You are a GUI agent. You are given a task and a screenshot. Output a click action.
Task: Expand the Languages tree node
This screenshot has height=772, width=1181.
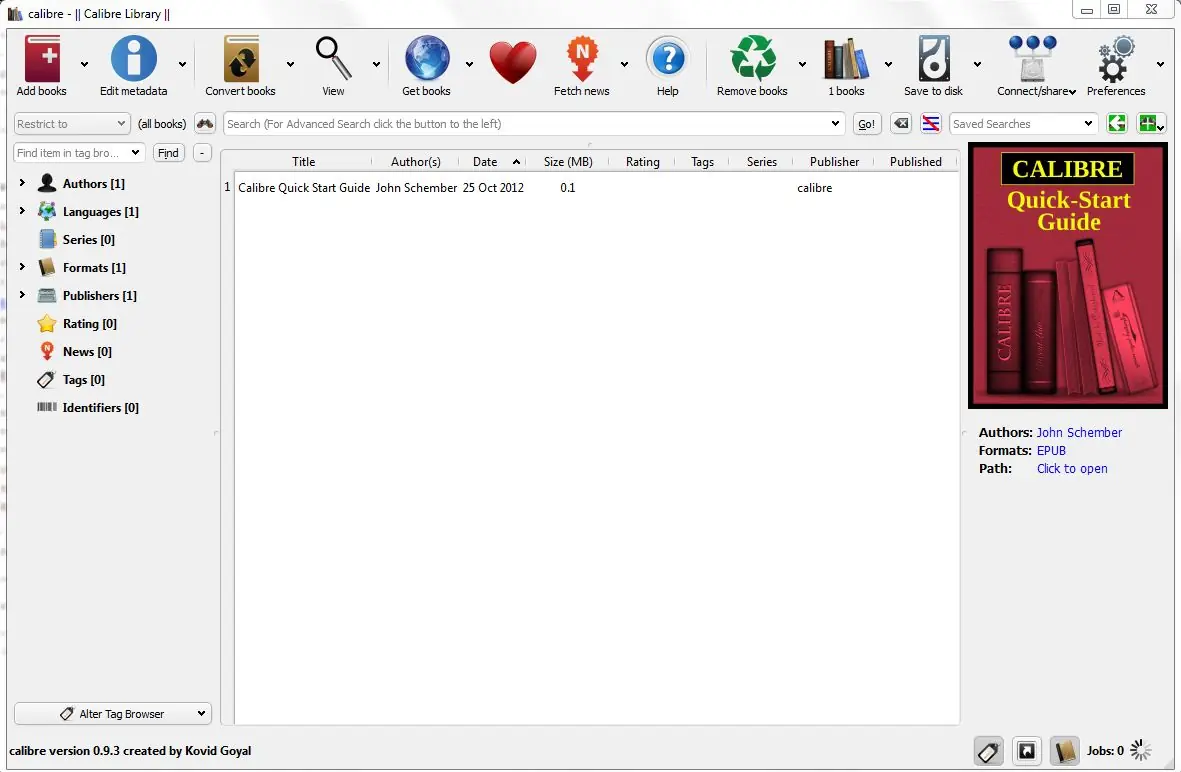click(23, 211)
